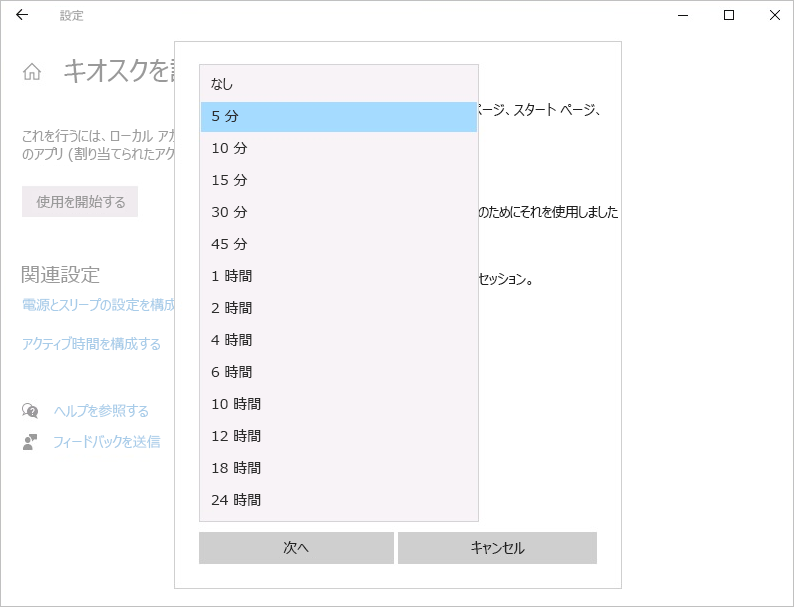Choose the '5 分' option
Image resolution: width=794 pixels, height=607 pixels.
click(338, 116)
